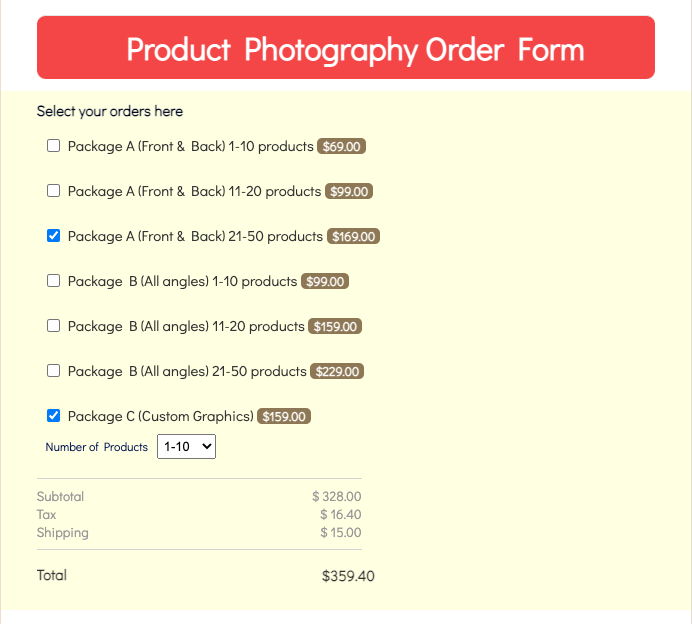Disable Package C Custom Graphics checkbox
The width and height of the screenshot is (692, 624).
click(54, 416)
